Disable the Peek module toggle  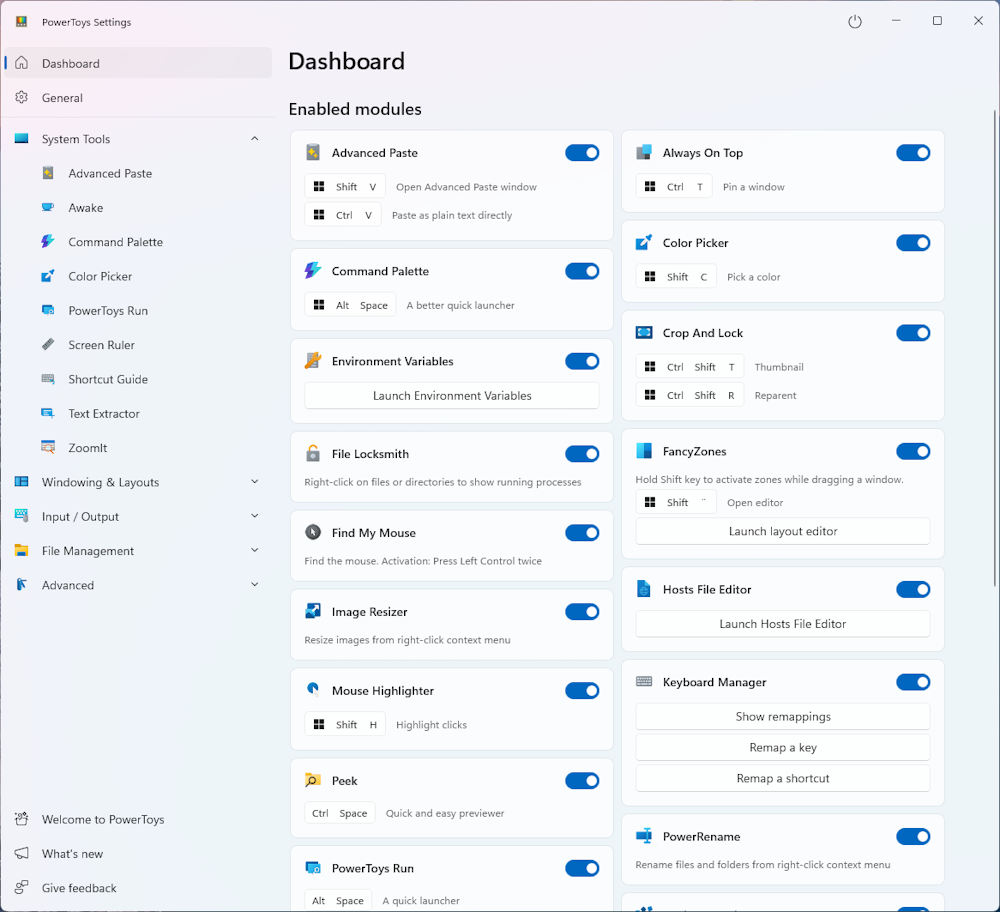coord(582,781)
